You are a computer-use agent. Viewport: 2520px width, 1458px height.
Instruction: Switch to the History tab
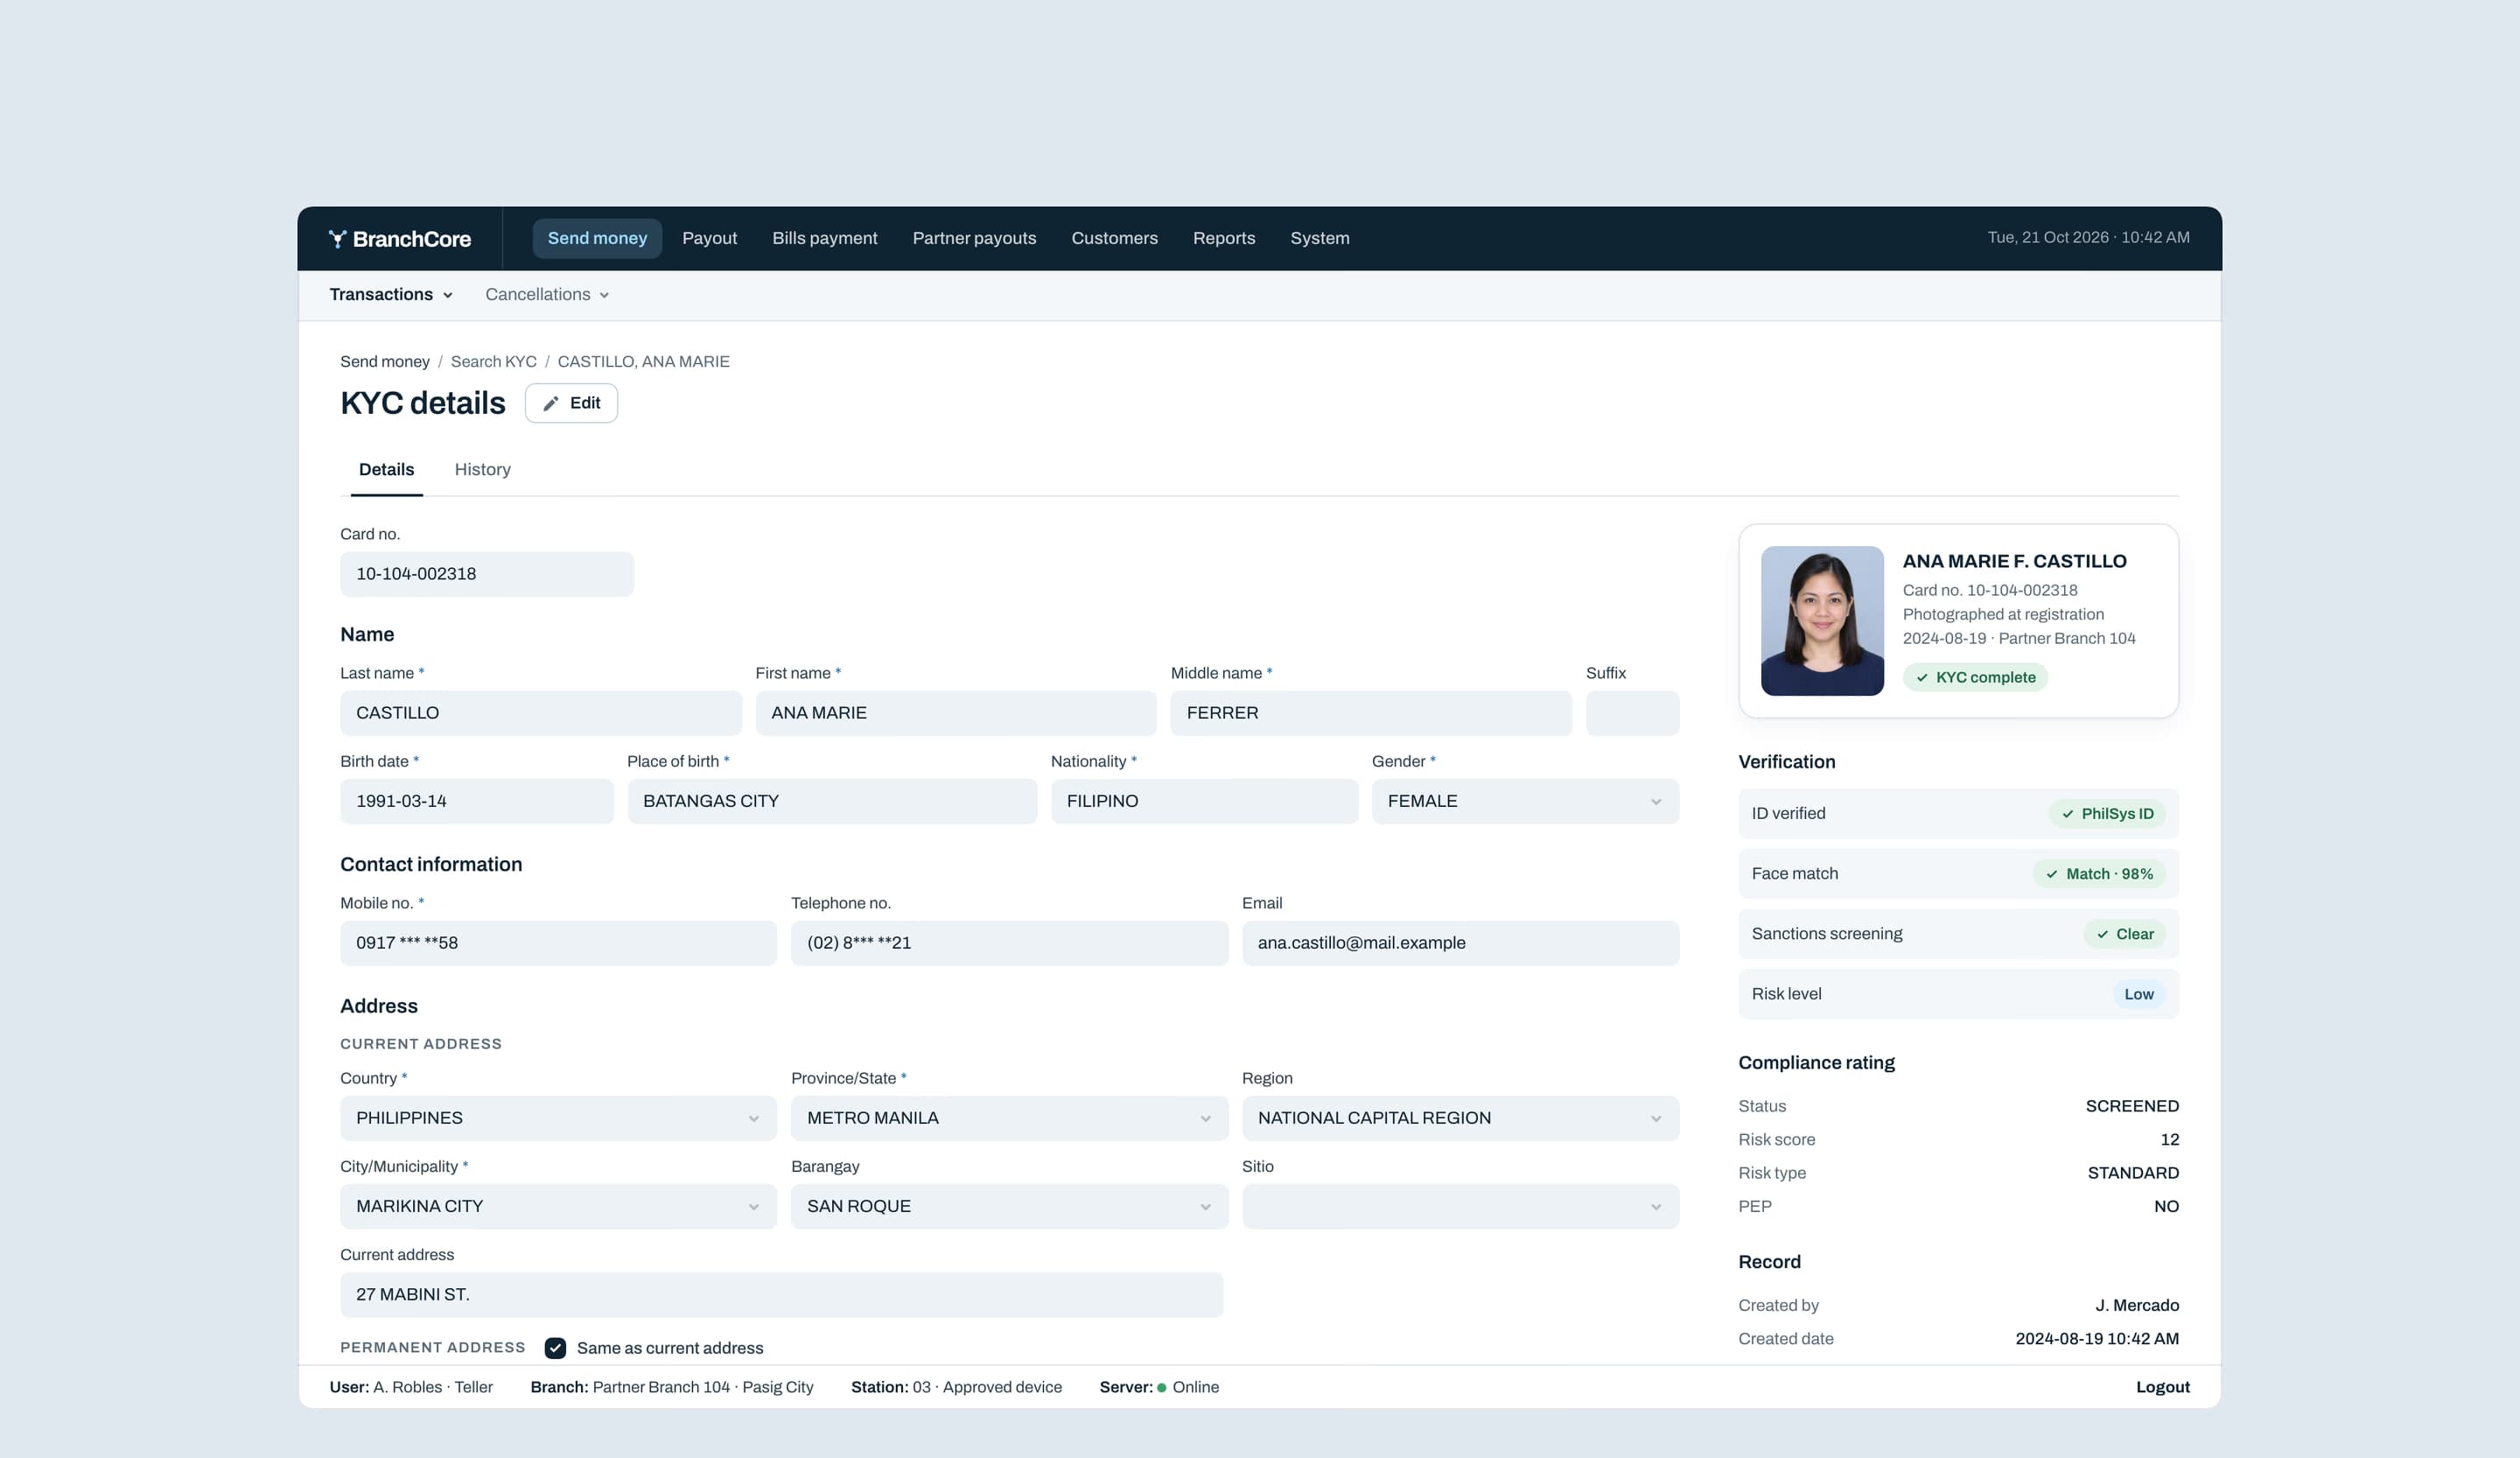coord(482,469)
